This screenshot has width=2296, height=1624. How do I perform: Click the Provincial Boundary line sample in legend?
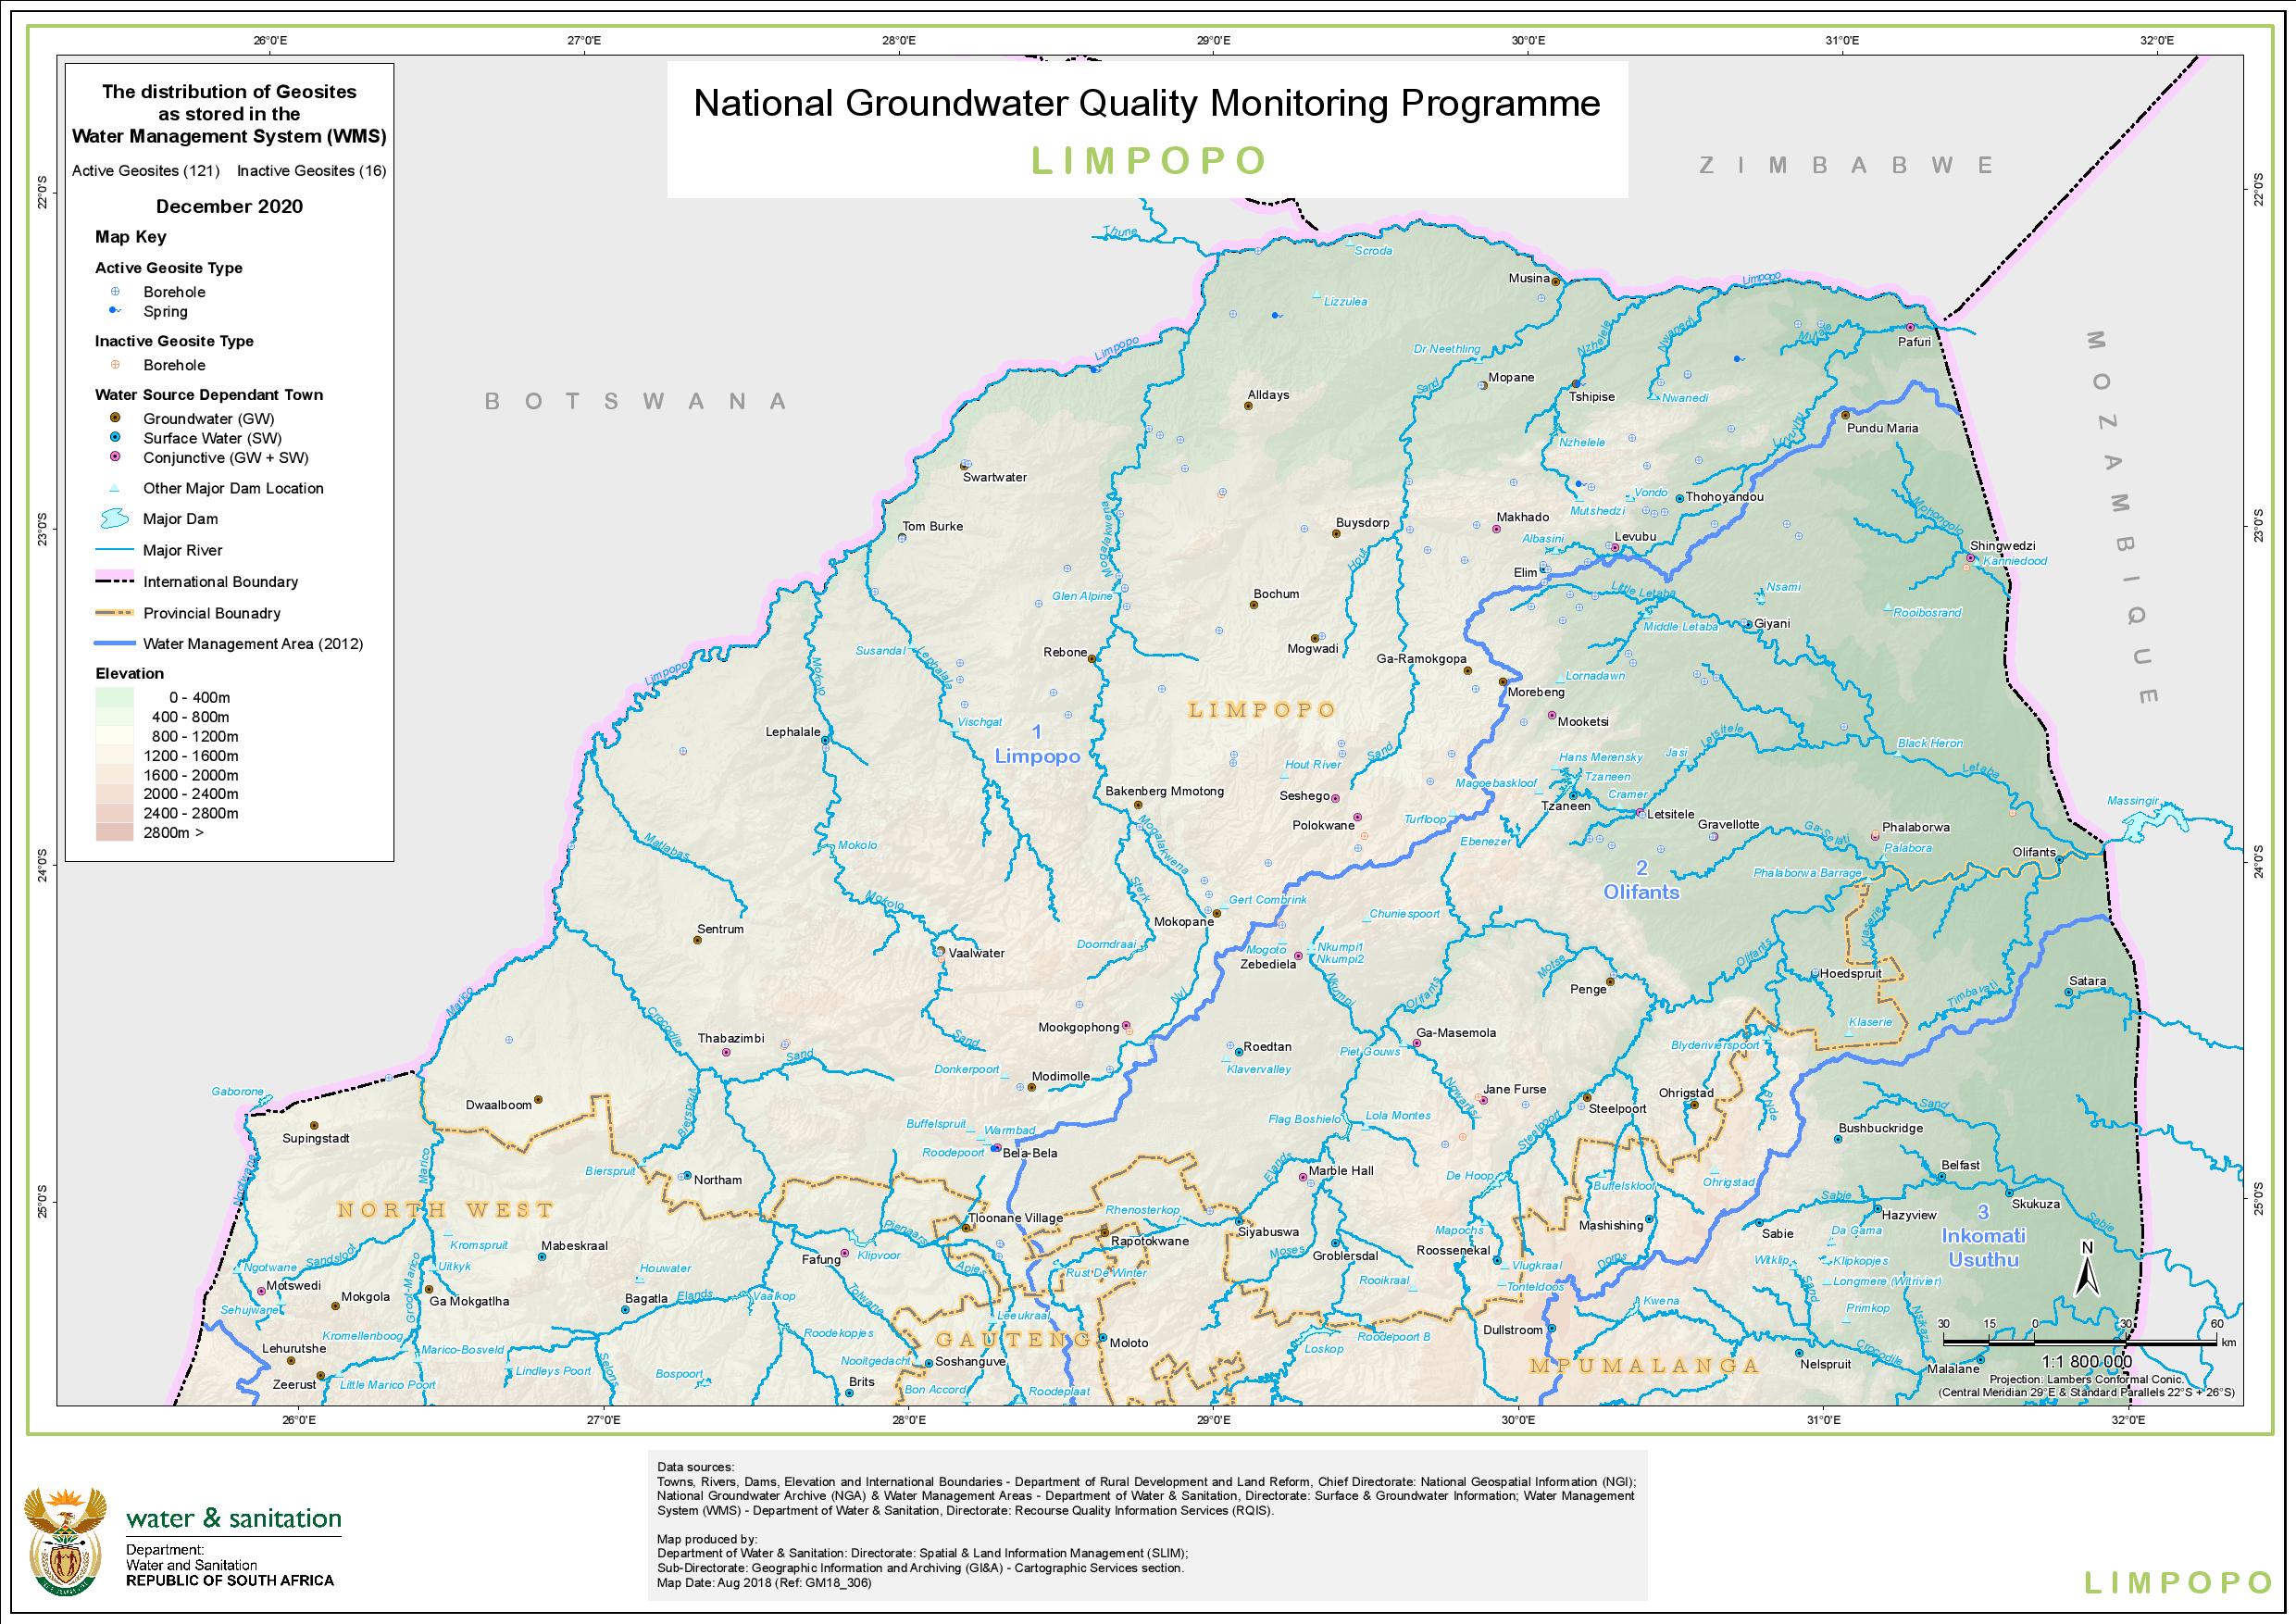coord(114,613)
